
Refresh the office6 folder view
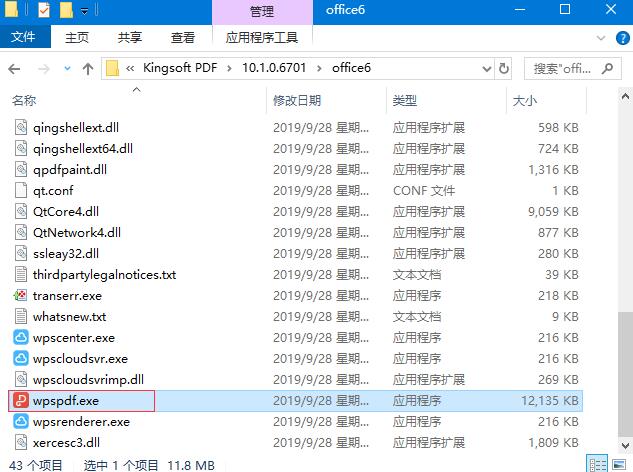[x=503, y=69]
